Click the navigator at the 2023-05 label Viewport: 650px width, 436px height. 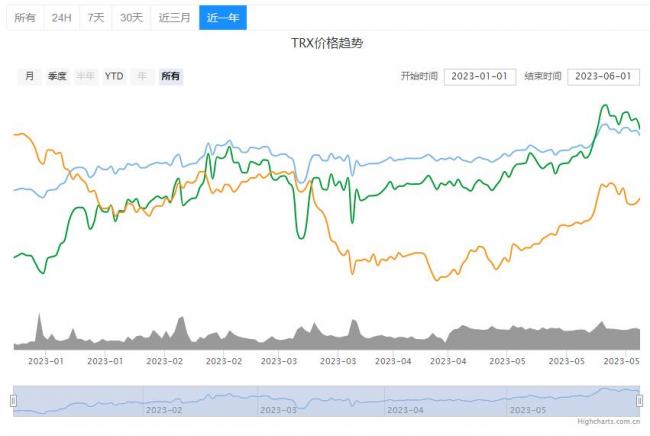pyautogui.click(x=526, y=410)
